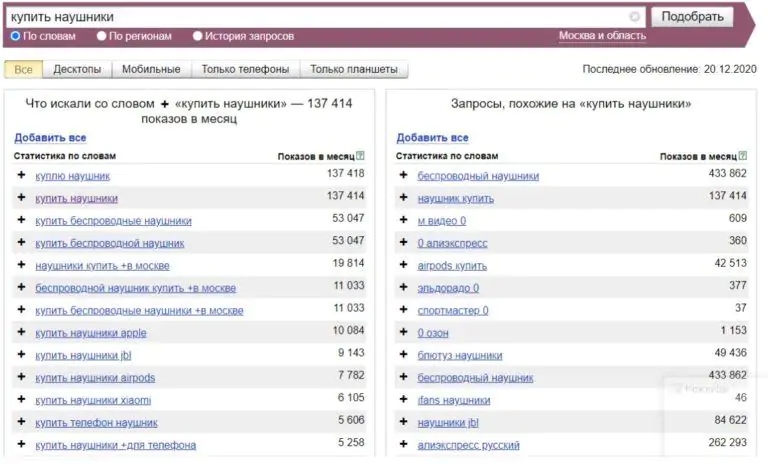Screen dimensions: 768x464
Task: Select 'История запросов' radio option
Action: [x=197, y=36]
